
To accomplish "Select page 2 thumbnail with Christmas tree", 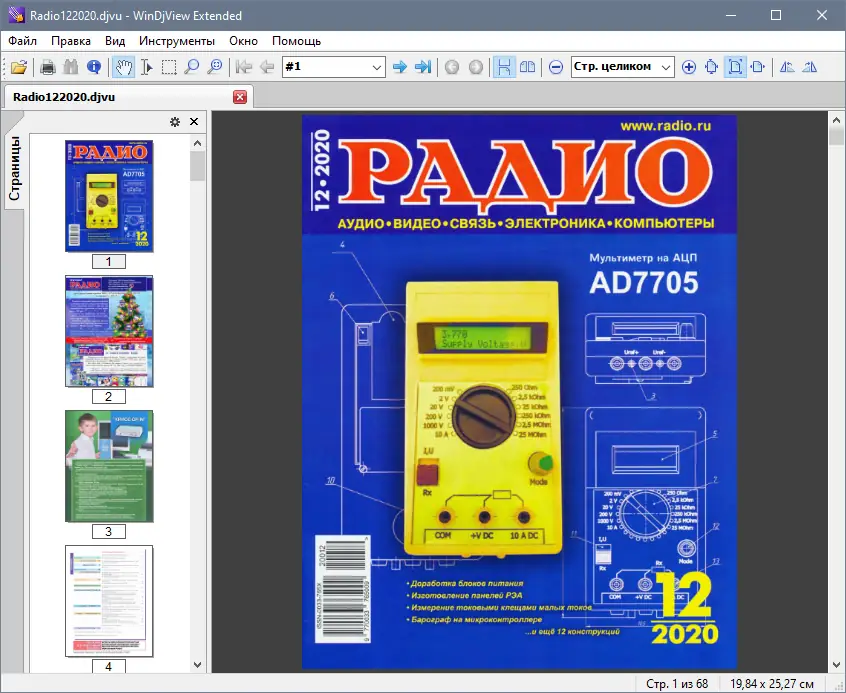I will click(109, 331).
